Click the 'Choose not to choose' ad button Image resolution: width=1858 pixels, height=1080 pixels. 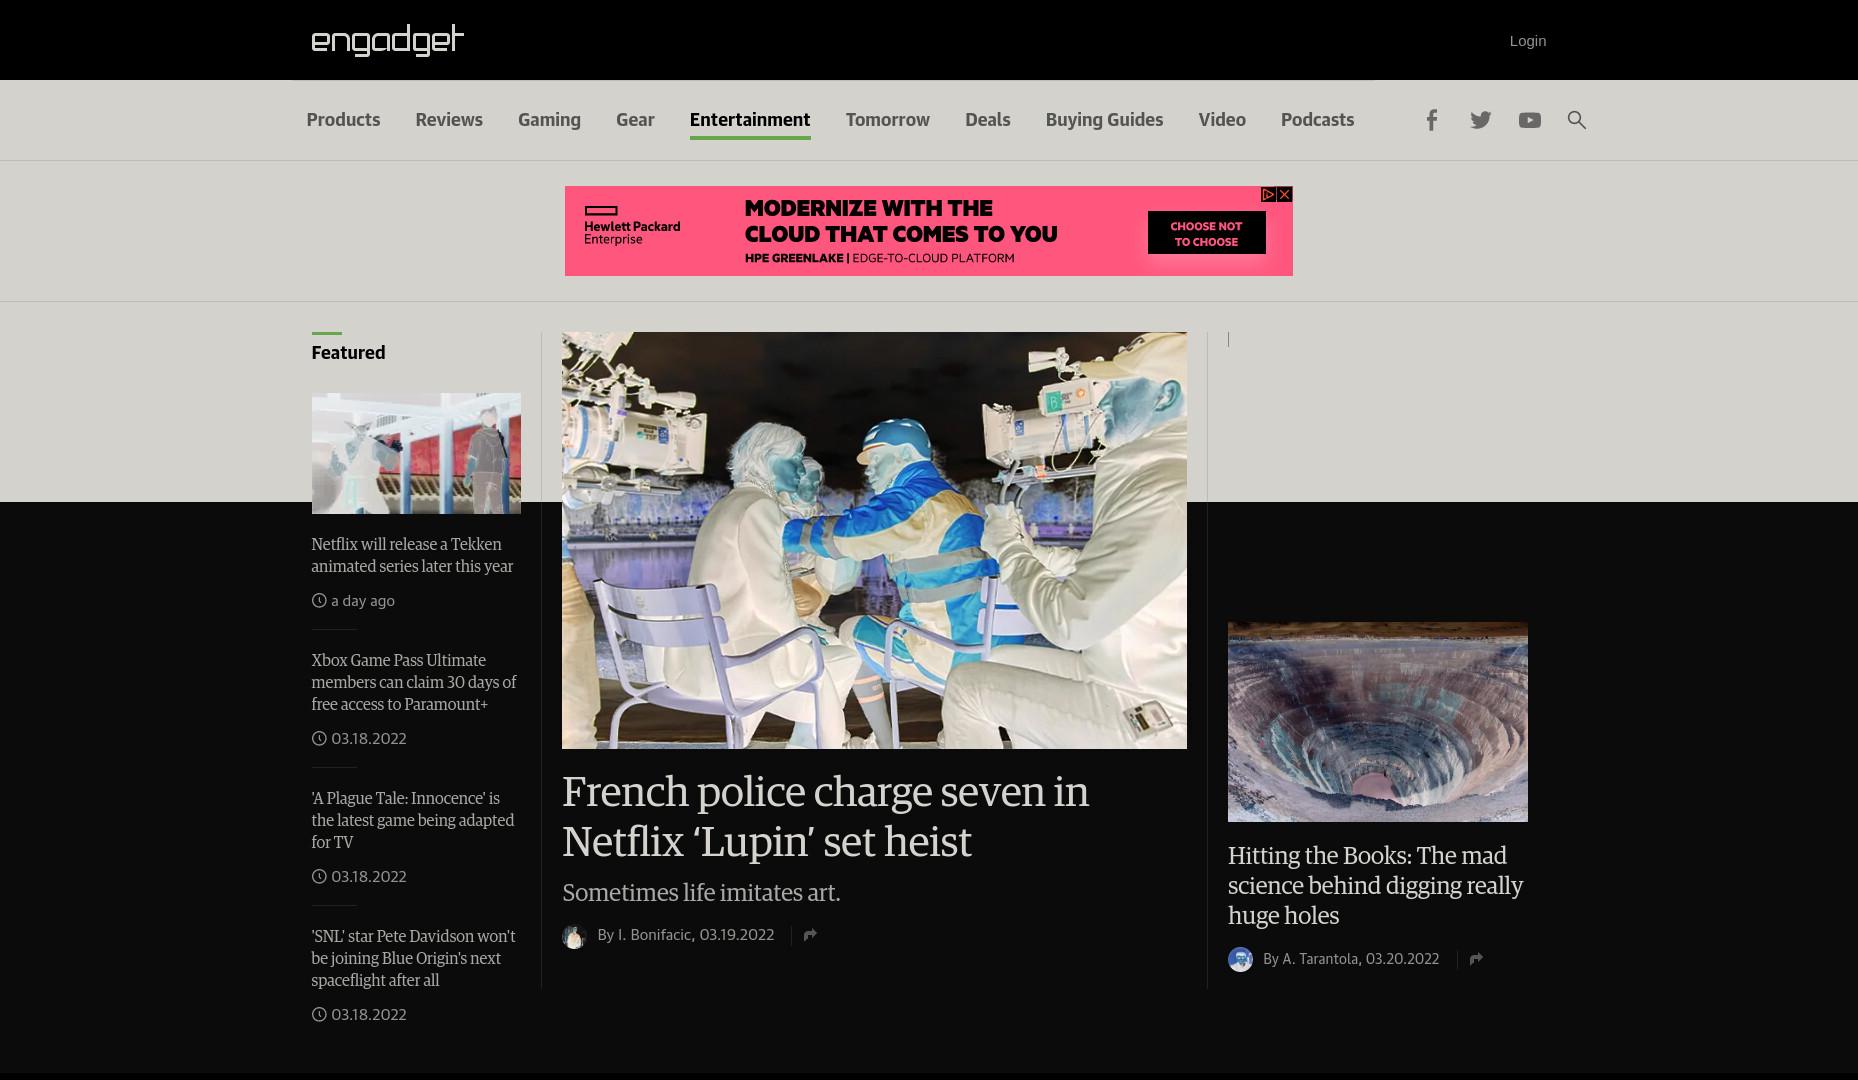(1206, 233)
